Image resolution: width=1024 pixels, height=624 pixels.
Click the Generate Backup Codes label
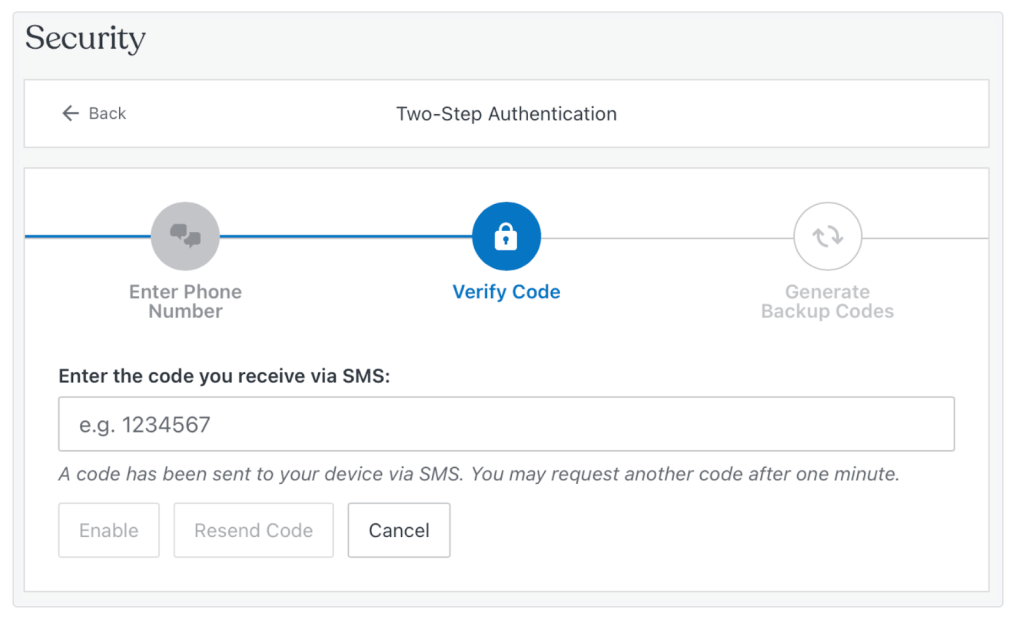pyautogui.click(x=827, y=301)
